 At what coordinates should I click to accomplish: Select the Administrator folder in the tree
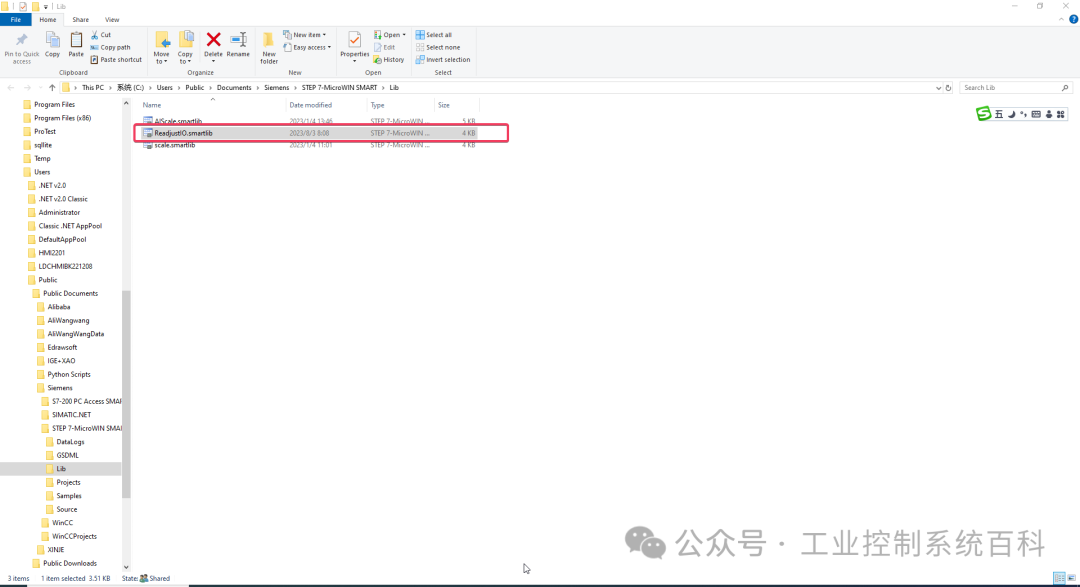pyautogui.click(x=59, y=212)
